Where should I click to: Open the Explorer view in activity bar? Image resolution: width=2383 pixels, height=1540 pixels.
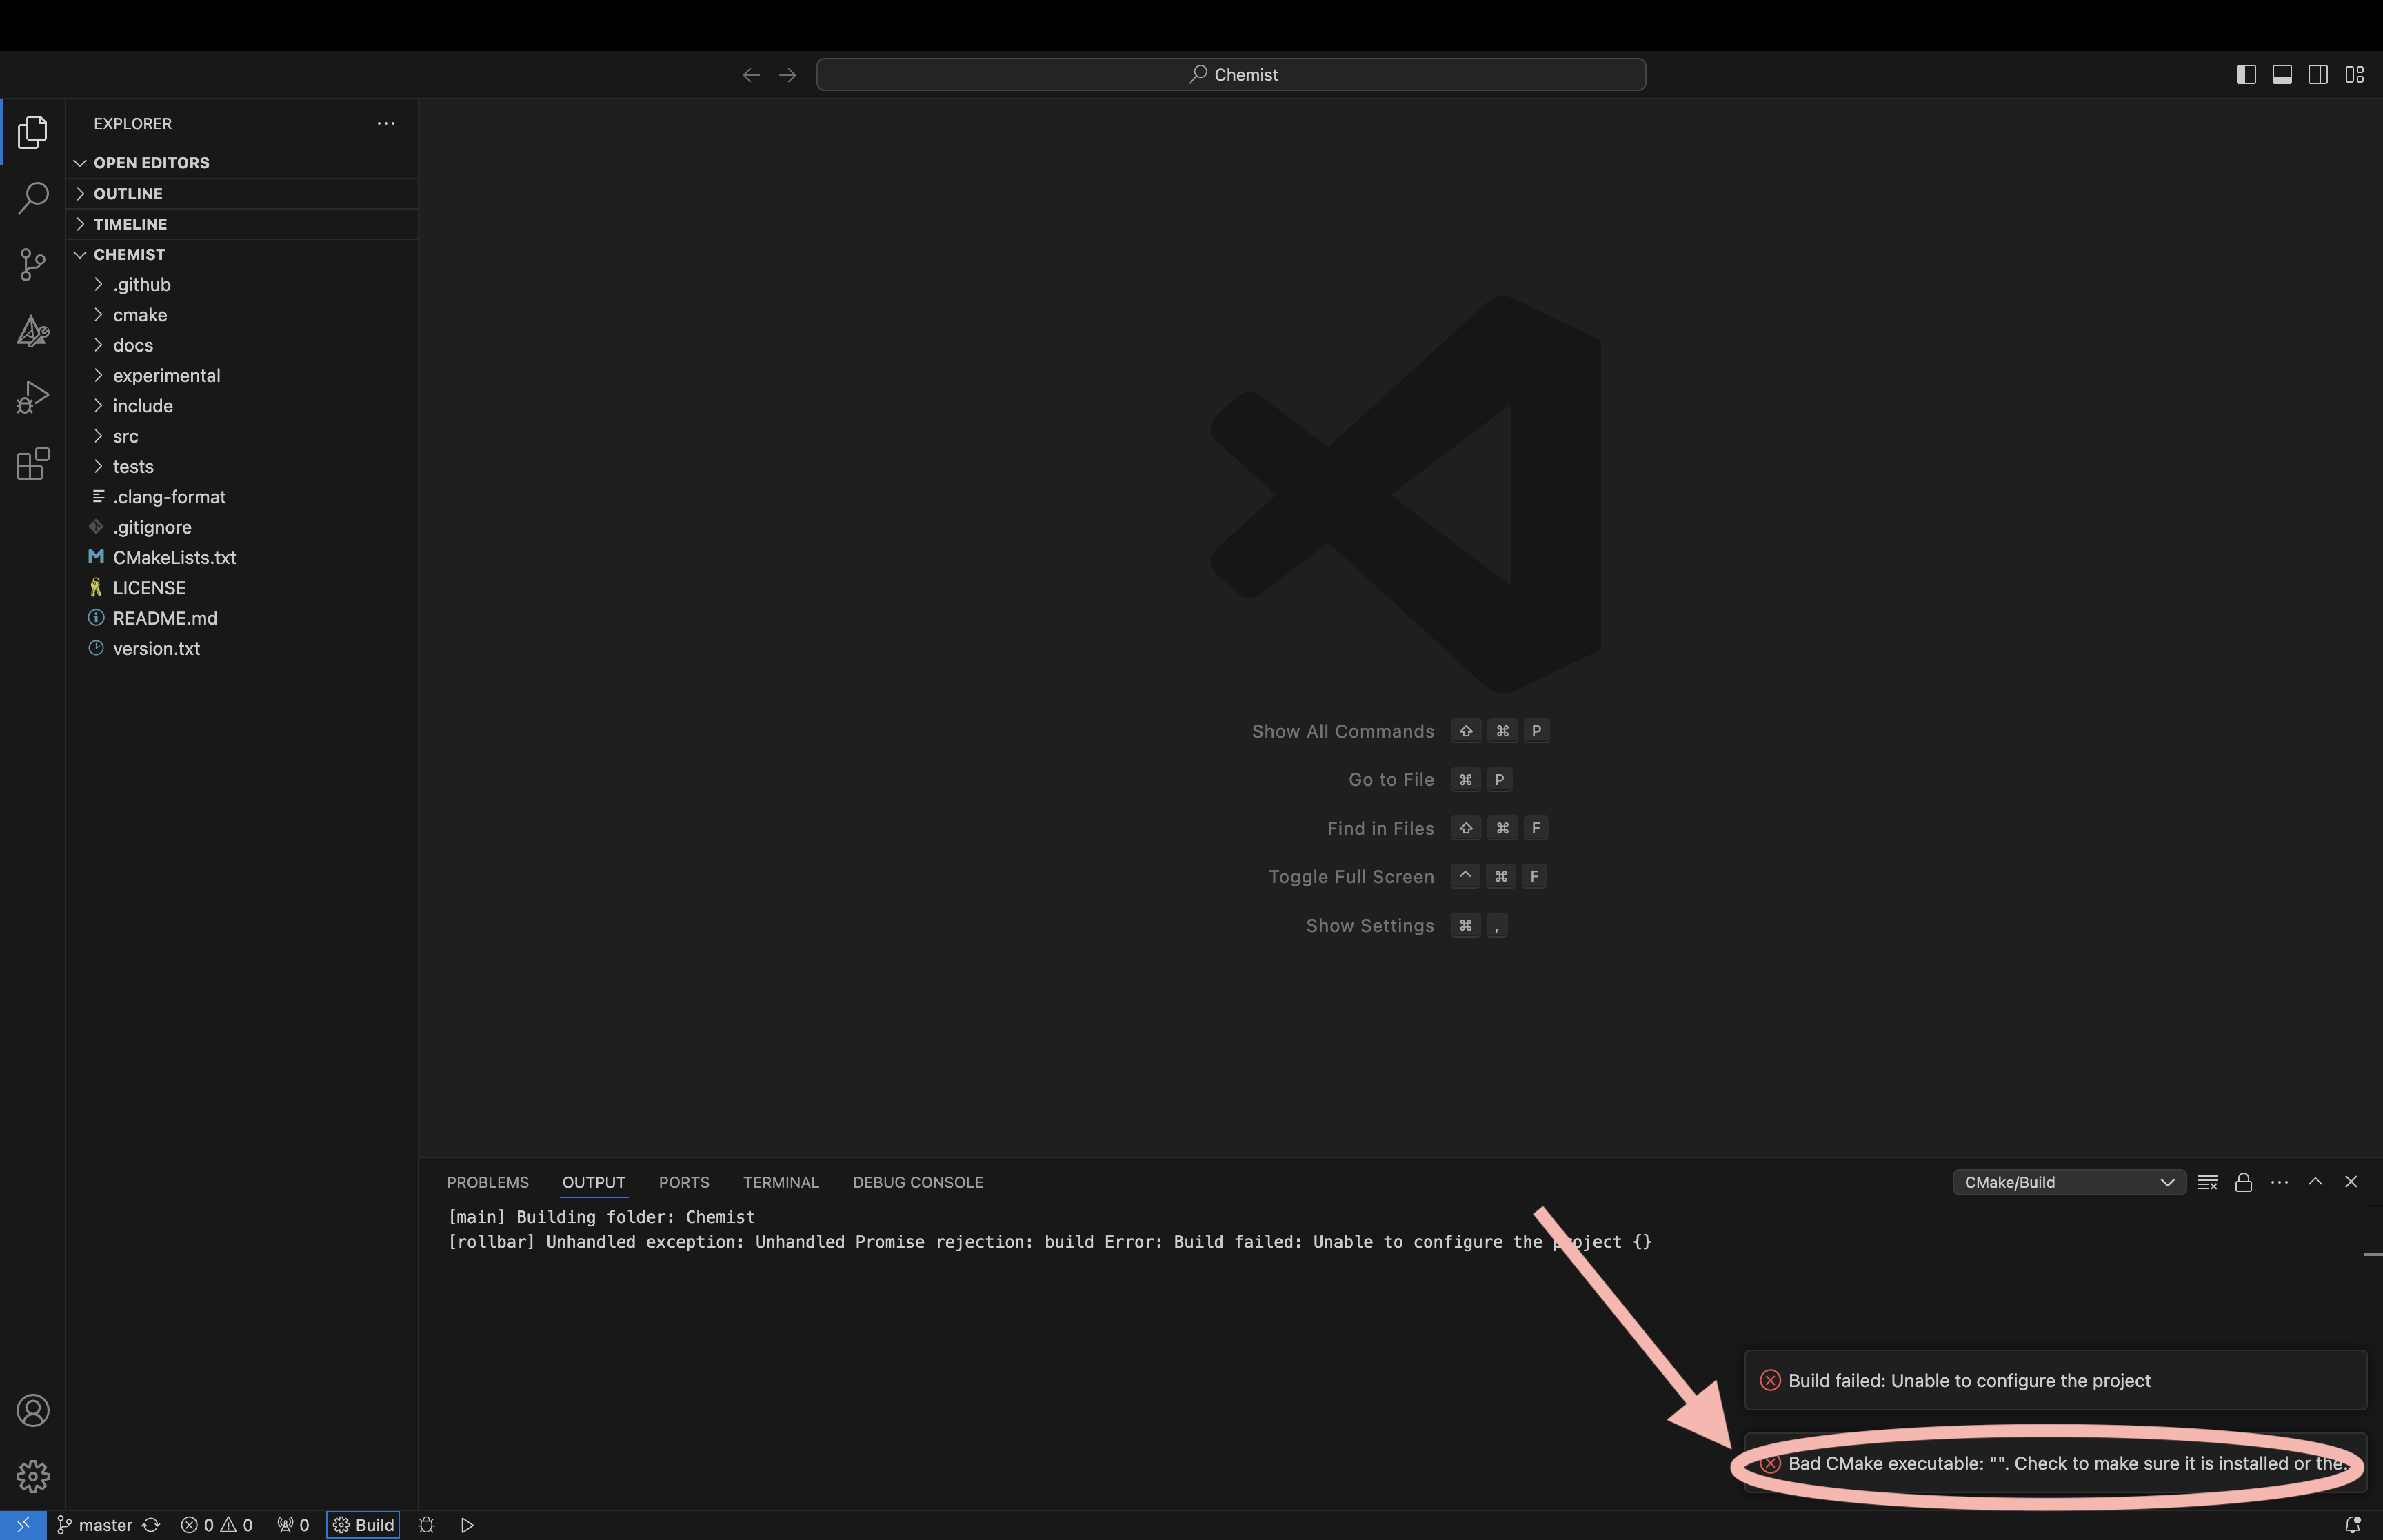pos(33,132)
